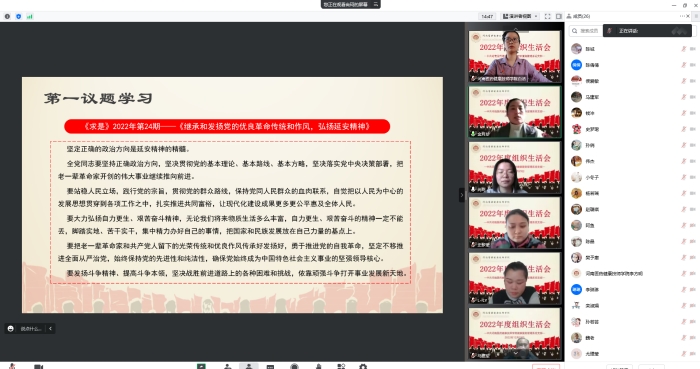Select member 马建军 in the list
Screen dimensions: 700x369
click(x=632, y=97)
